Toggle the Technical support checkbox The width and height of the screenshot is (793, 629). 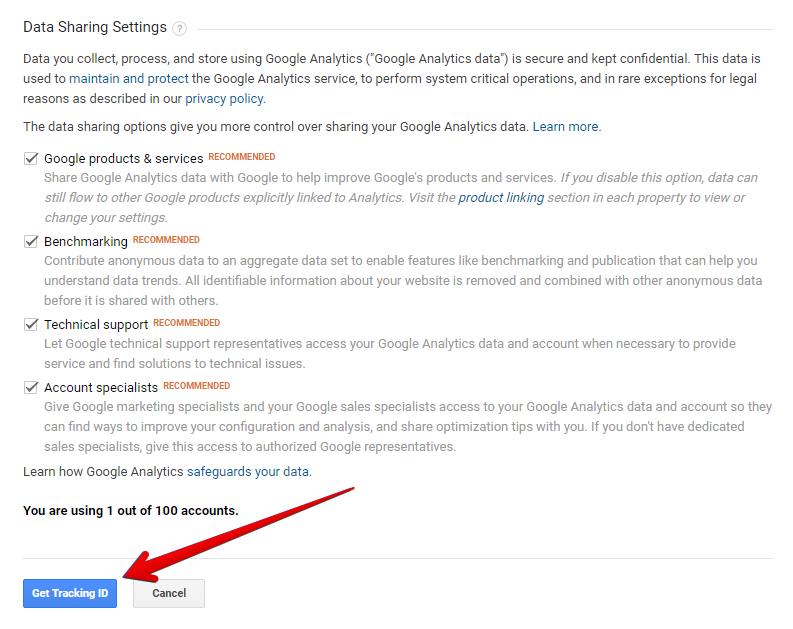coord(31,325)
